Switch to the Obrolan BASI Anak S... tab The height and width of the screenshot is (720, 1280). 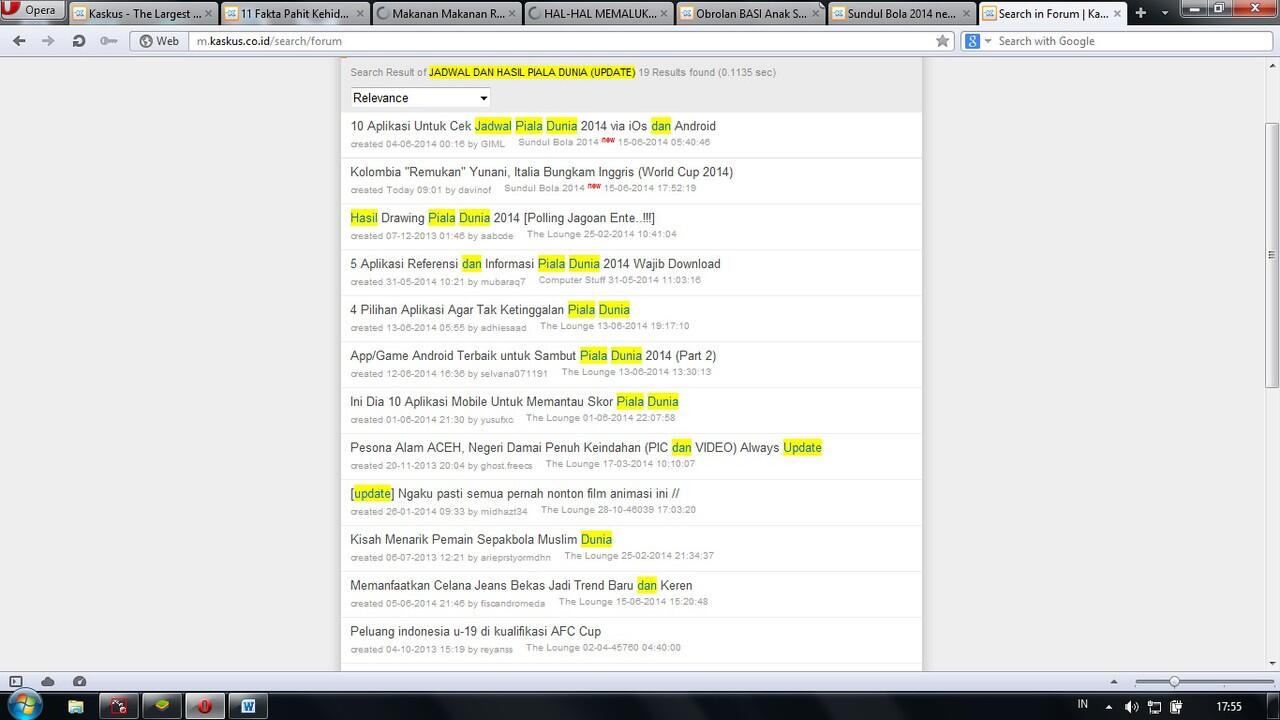coord(751,14)
